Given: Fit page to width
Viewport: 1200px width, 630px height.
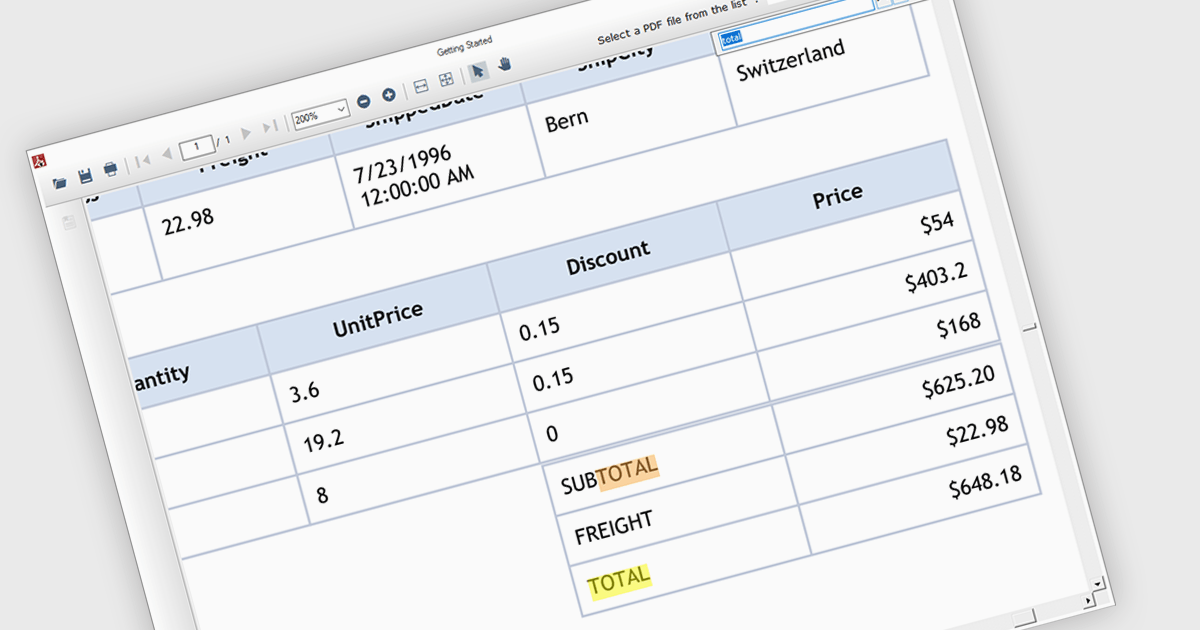Looking at the screenshot, I should [421, 86].
